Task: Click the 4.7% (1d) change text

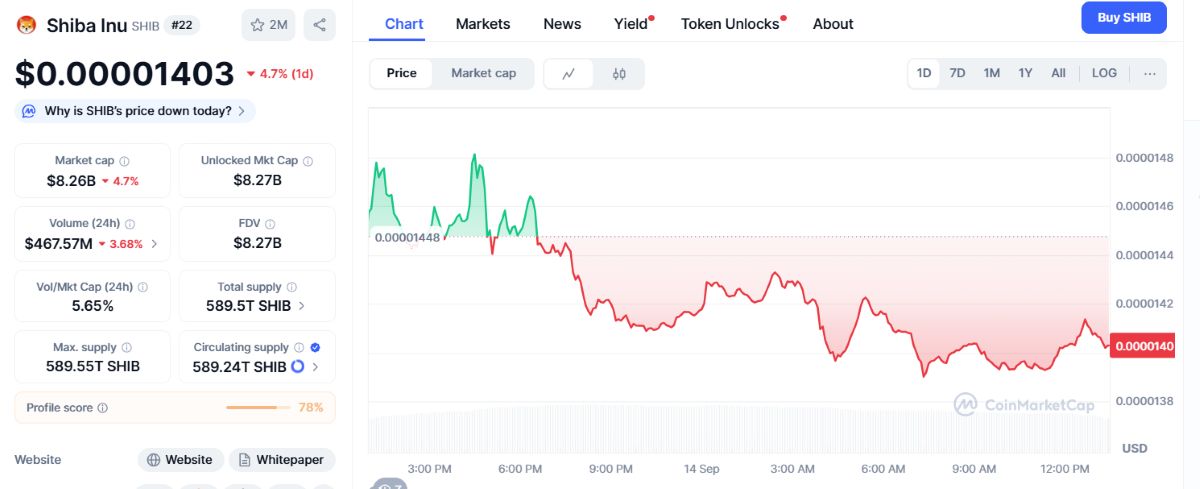Action: pos(286,74)
